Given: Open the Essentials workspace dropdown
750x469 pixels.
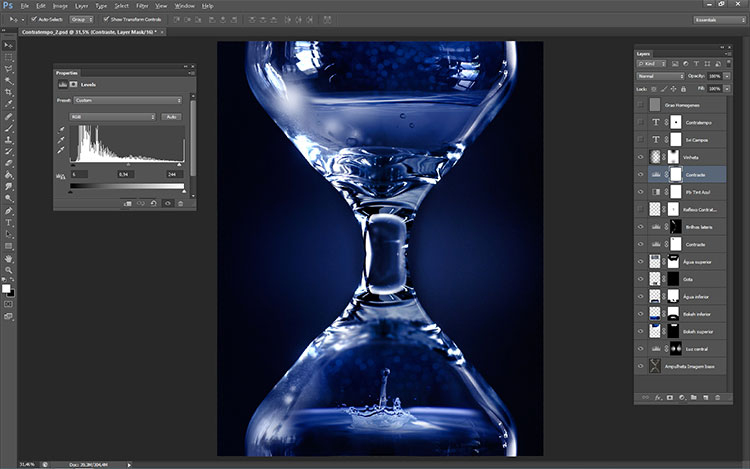Looking at the screenshot, I should (719, 20).
